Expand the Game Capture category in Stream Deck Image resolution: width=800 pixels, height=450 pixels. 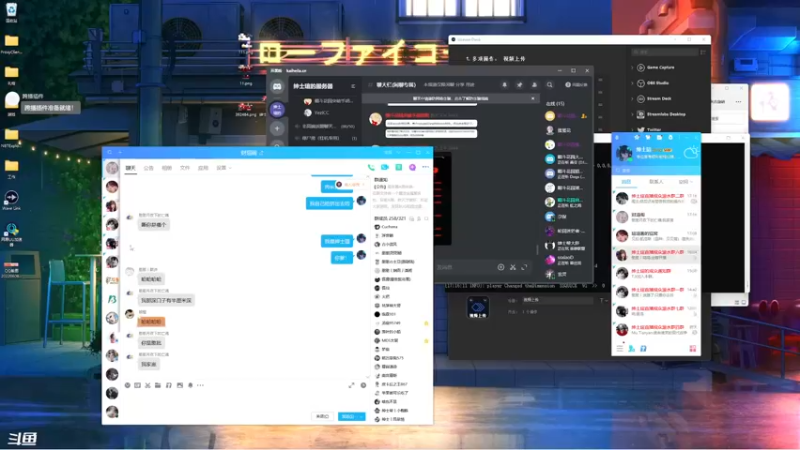tap(633, 67)
